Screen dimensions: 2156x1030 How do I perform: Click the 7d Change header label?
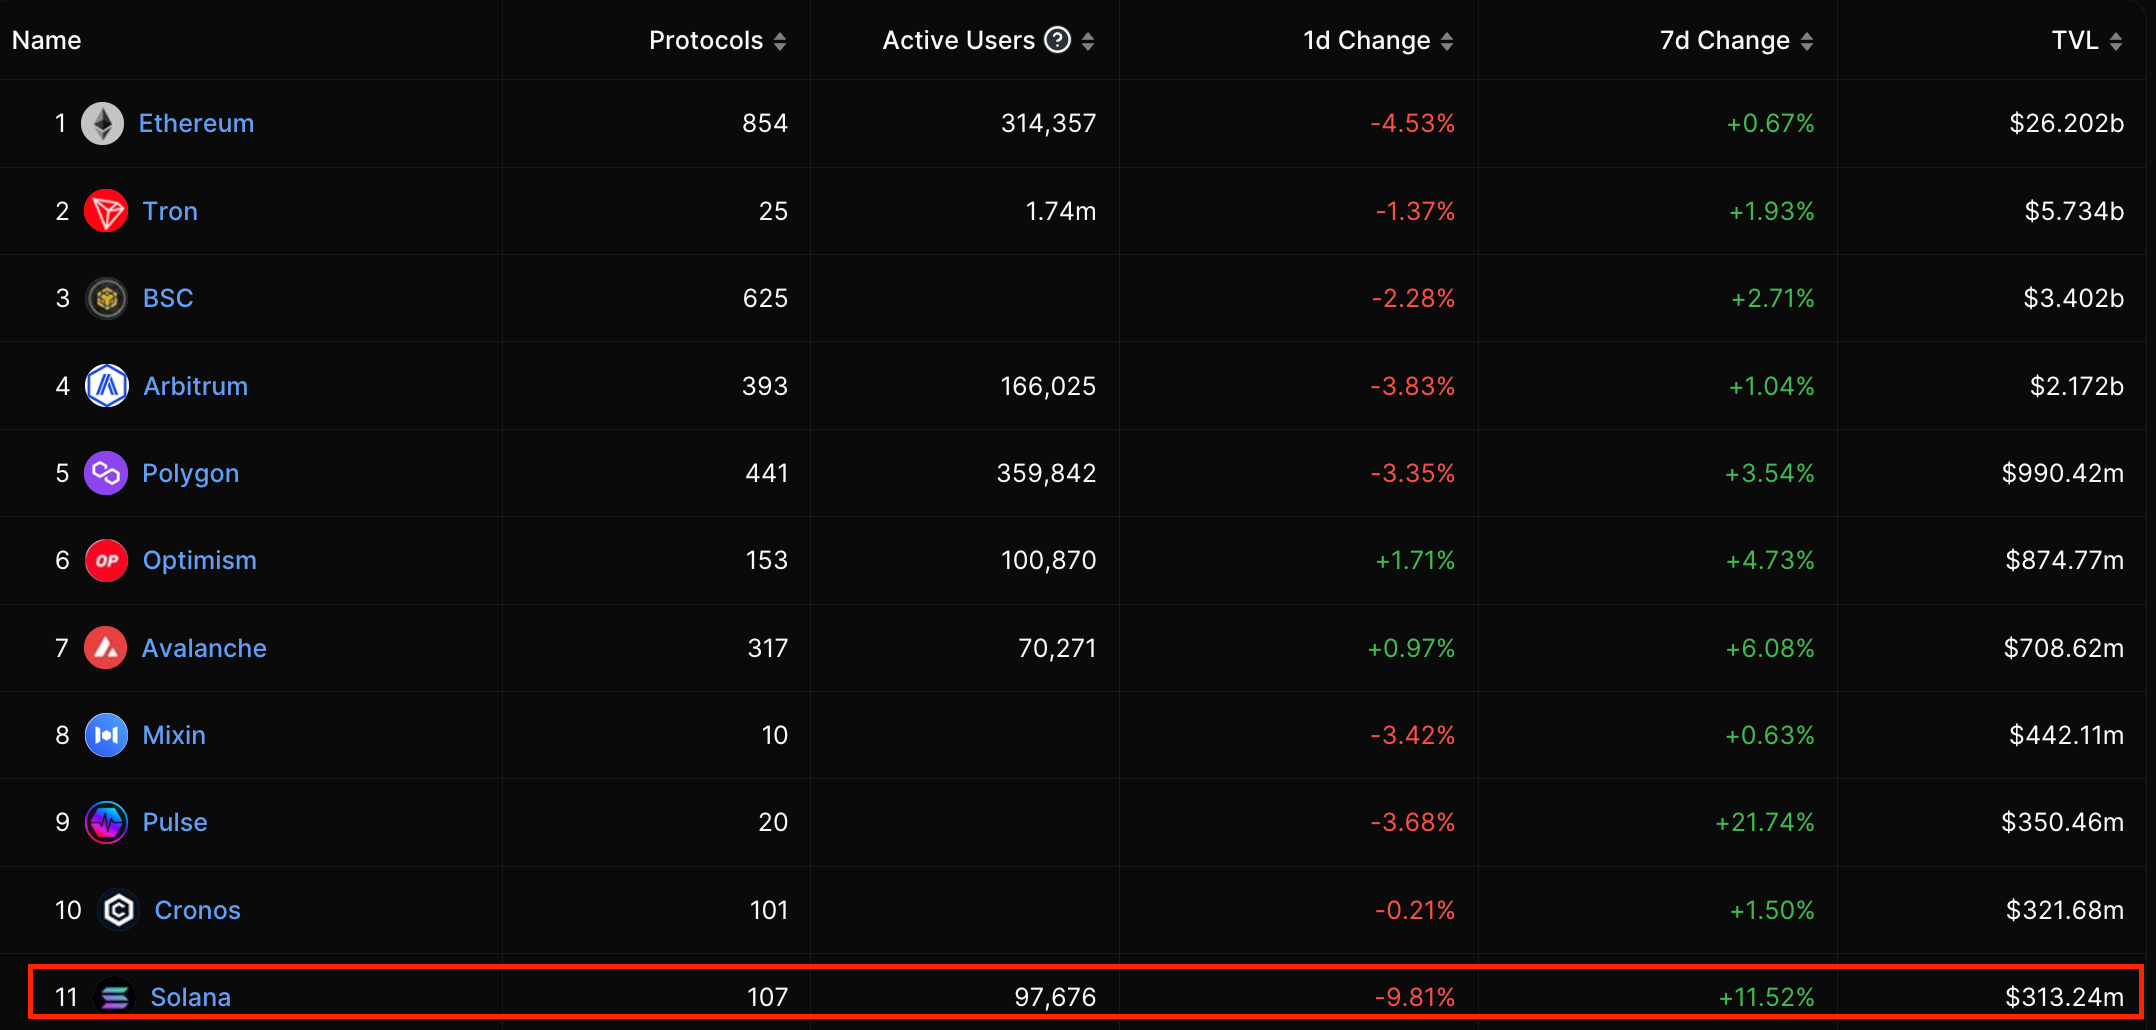(1724, 40)
